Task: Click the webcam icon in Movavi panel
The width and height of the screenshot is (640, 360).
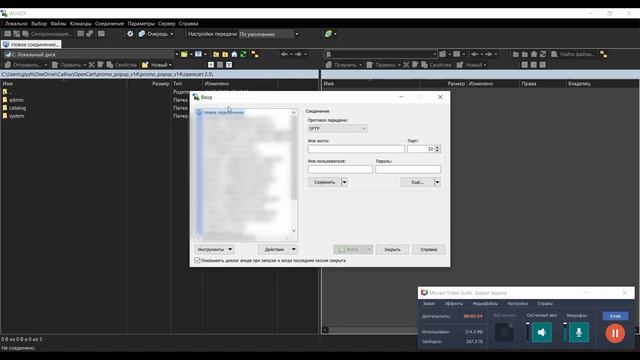Action: (x=504, y=333)
